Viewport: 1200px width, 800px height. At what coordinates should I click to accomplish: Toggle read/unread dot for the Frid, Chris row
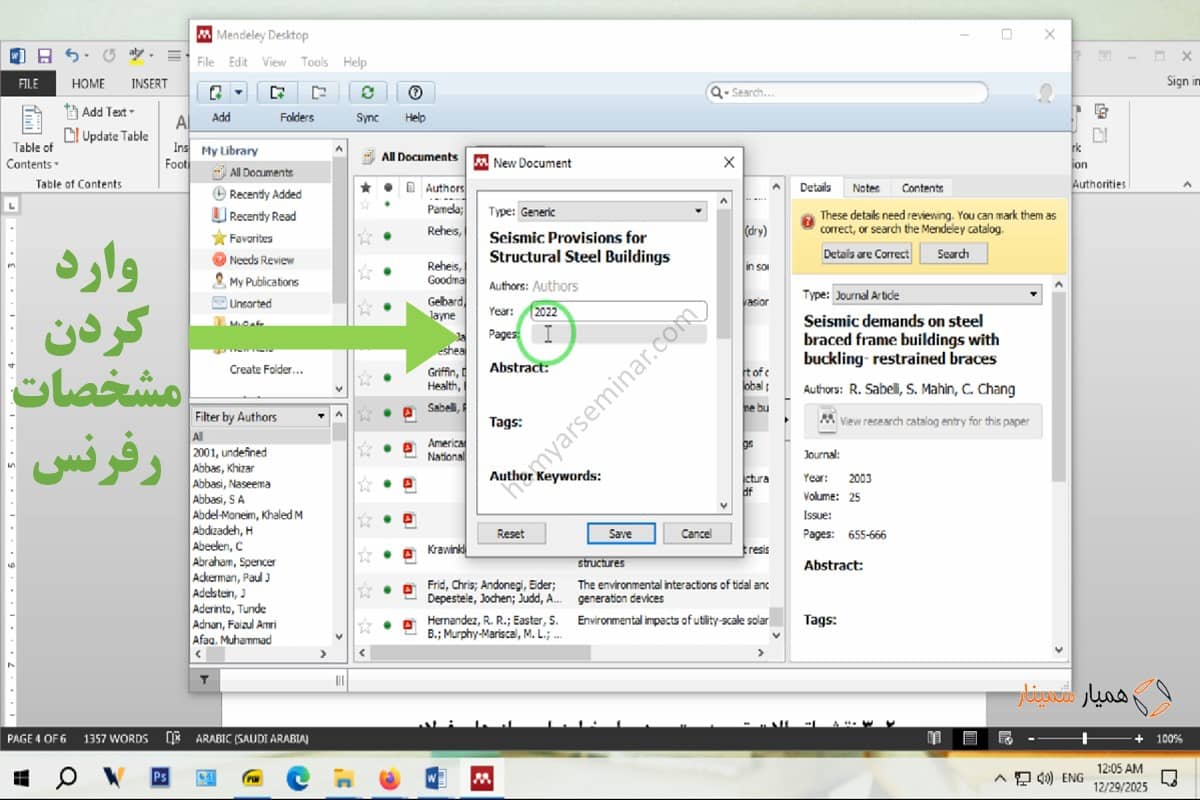pos(387,591)
